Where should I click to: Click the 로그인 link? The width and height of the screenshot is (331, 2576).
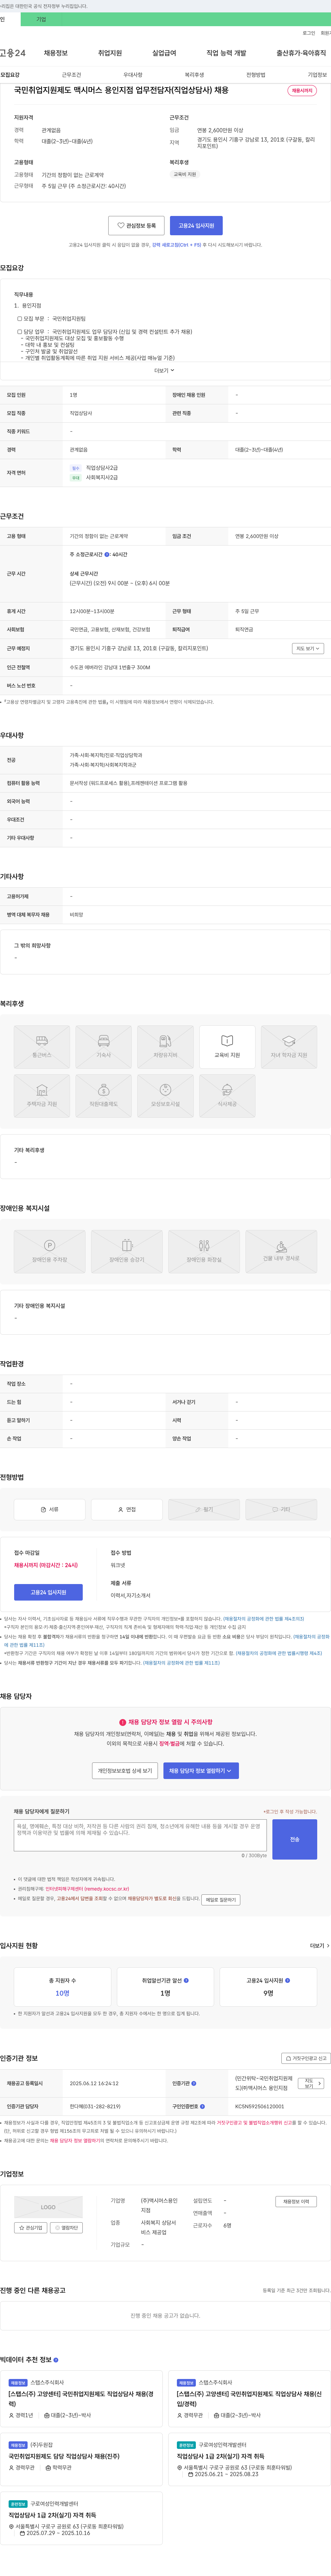pyautogui.click(x=309, y=33)
